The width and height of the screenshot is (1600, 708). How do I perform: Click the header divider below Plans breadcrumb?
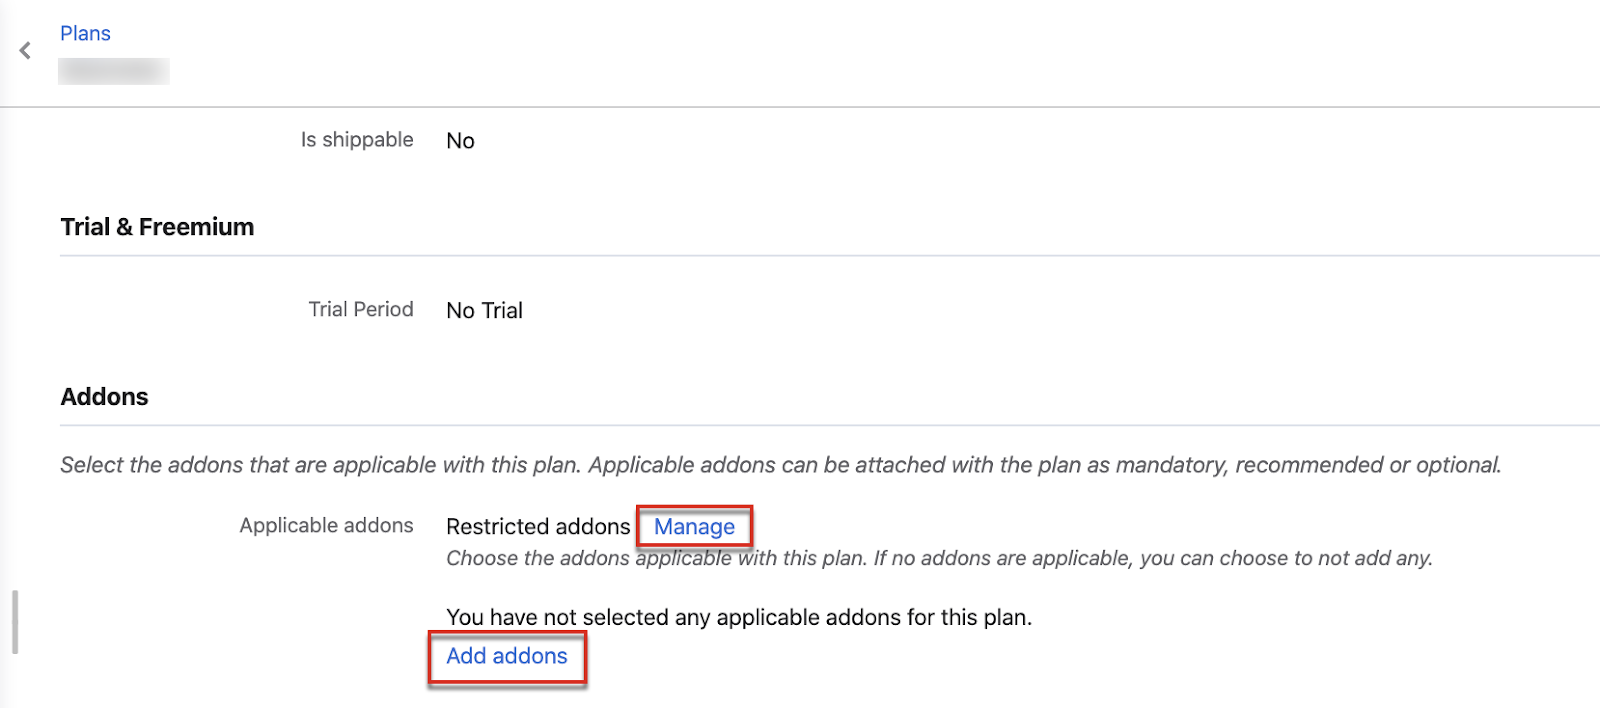[800, 107]
